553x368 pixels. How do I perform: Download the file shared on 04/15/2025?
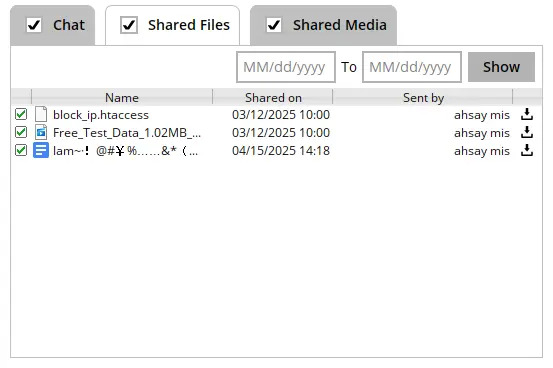[527, 150]
